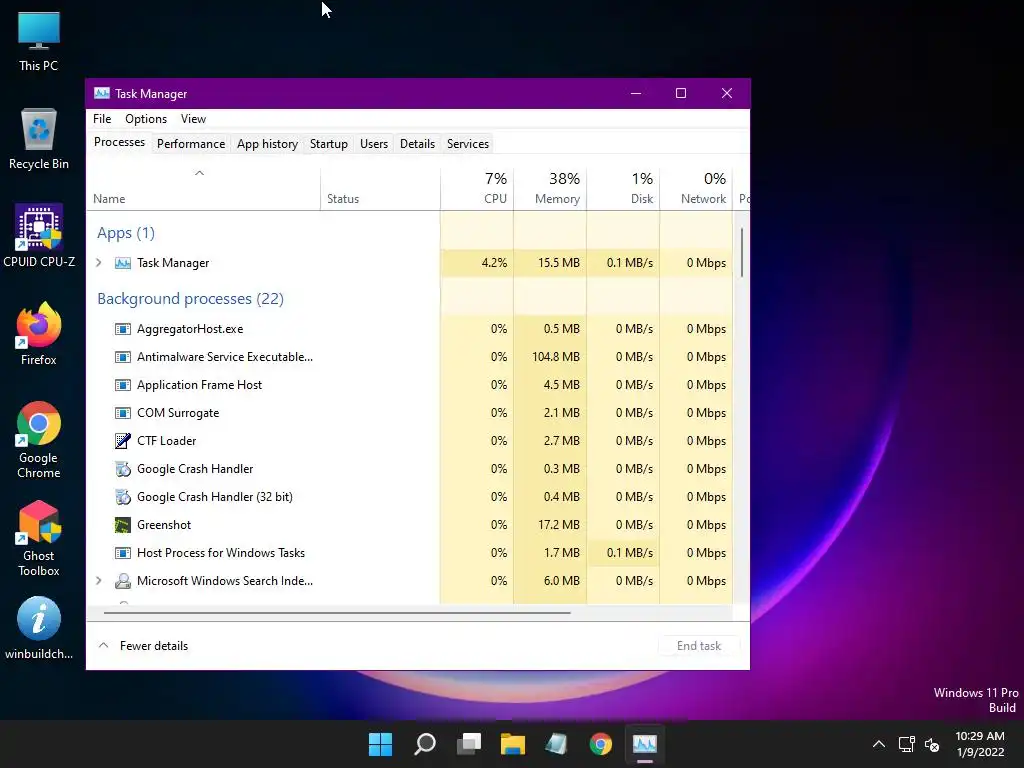
Task: Switch to the Performance tab
Action: coord(191,144)
